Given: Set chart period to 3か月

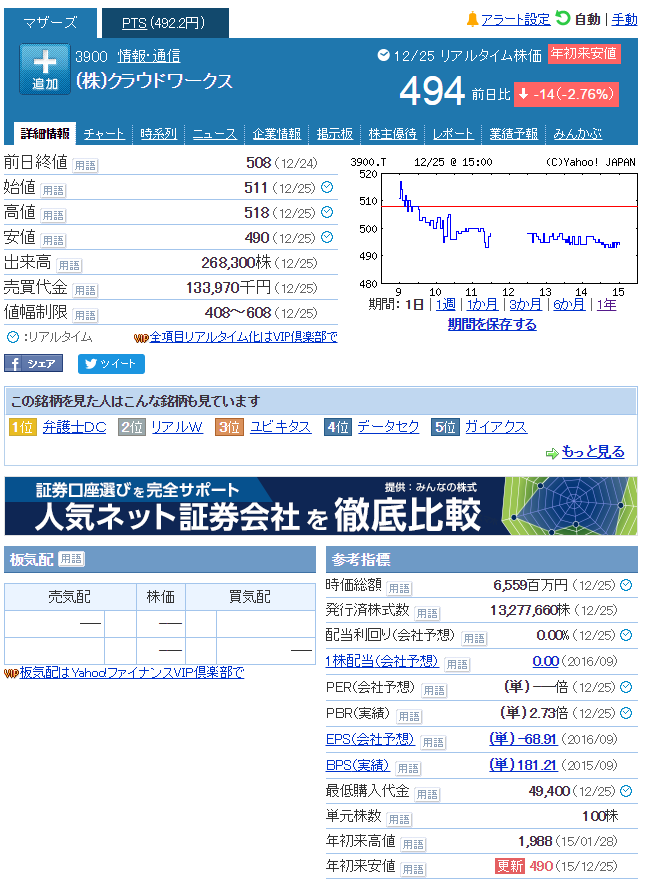Looking at the screenshot, I should (525, 304).
